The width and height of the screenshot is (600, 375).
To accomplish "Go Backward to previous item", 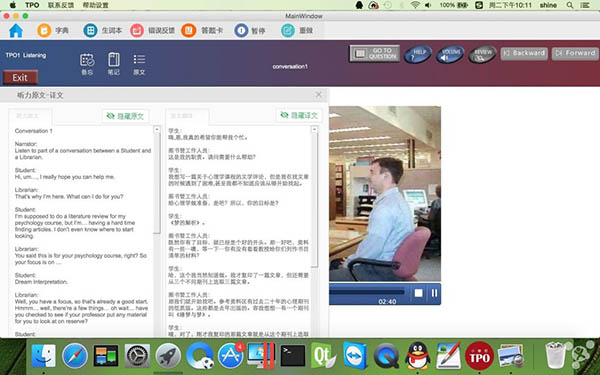I will (x=524, y=54).
